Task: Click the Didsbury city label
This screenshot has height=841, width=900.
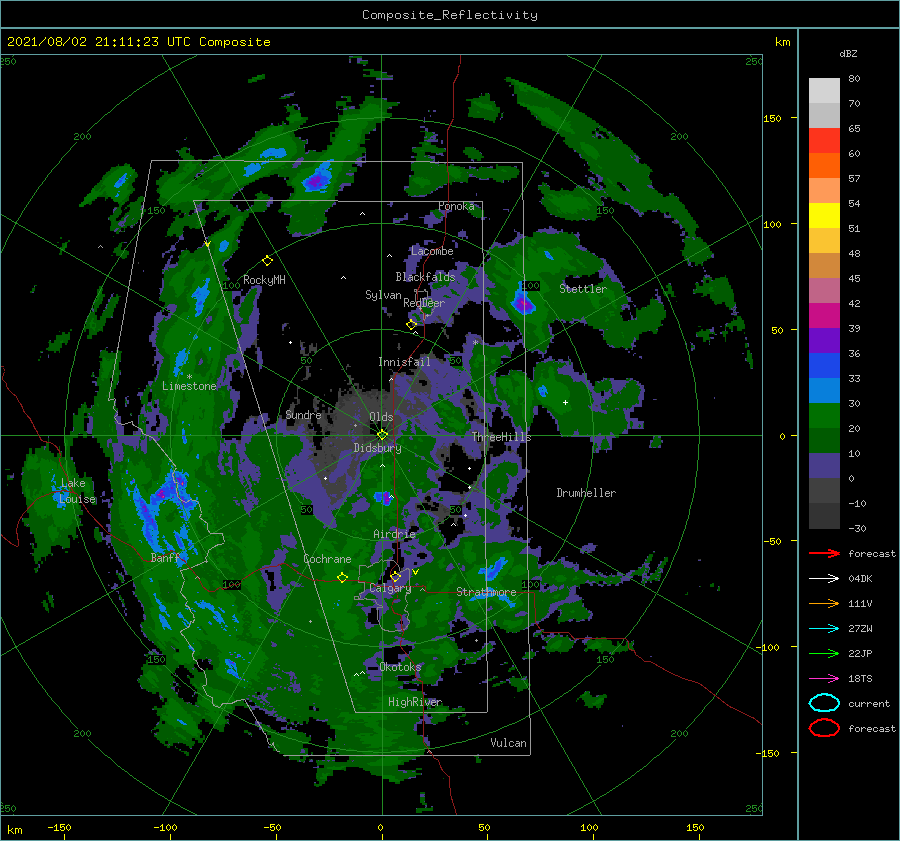Action: (x=377, y=448)
